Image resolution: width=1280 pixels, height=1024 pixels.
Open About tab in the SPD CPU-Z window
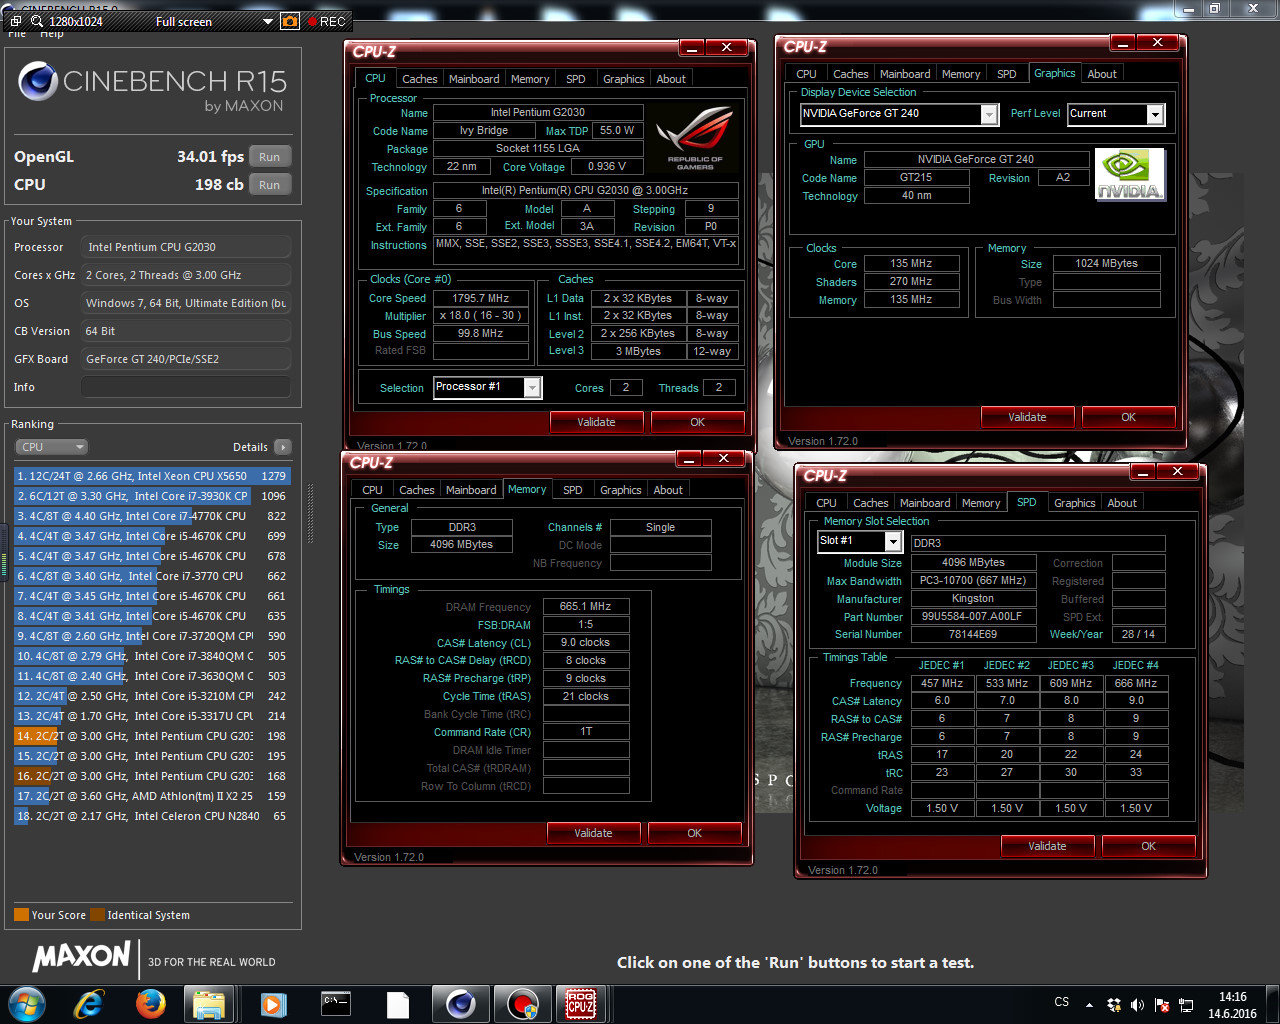[1122, 503]
